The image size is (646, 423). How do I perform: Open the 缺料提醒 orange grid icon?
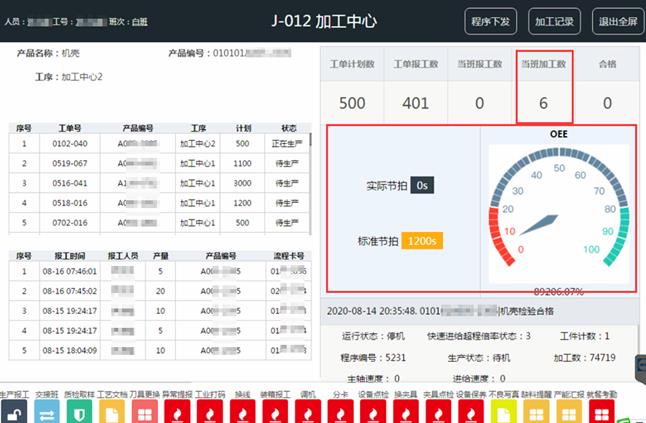click(x=536, y=412)
